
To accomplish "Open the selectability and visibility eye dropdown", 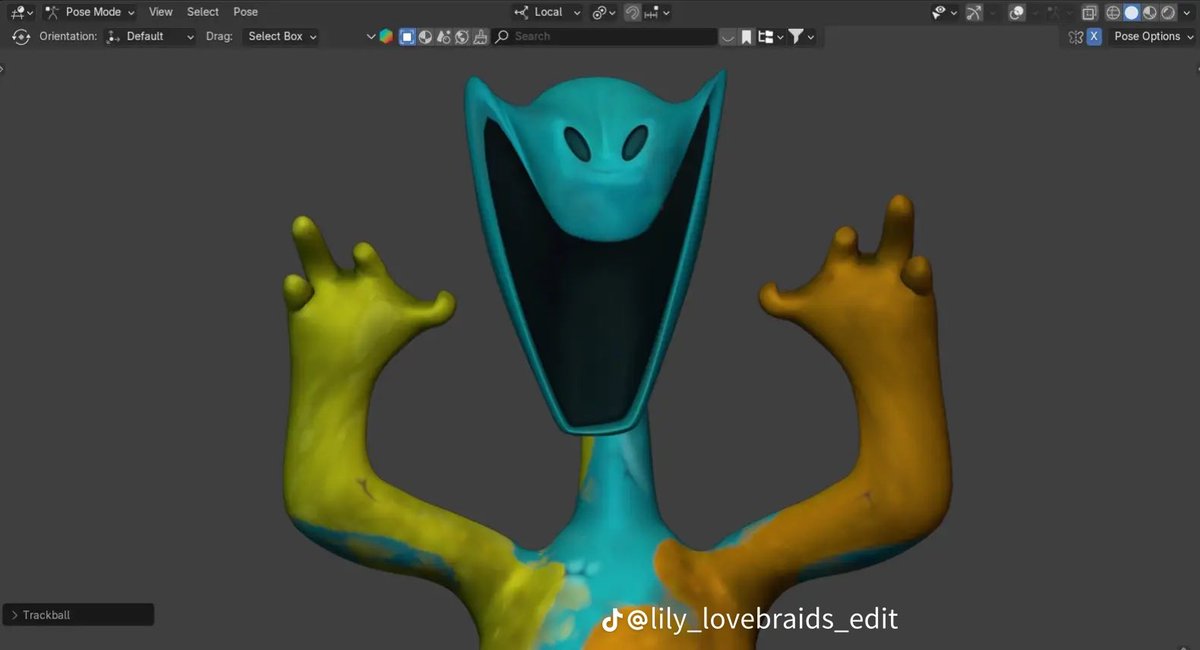I will tap(944, 12).
